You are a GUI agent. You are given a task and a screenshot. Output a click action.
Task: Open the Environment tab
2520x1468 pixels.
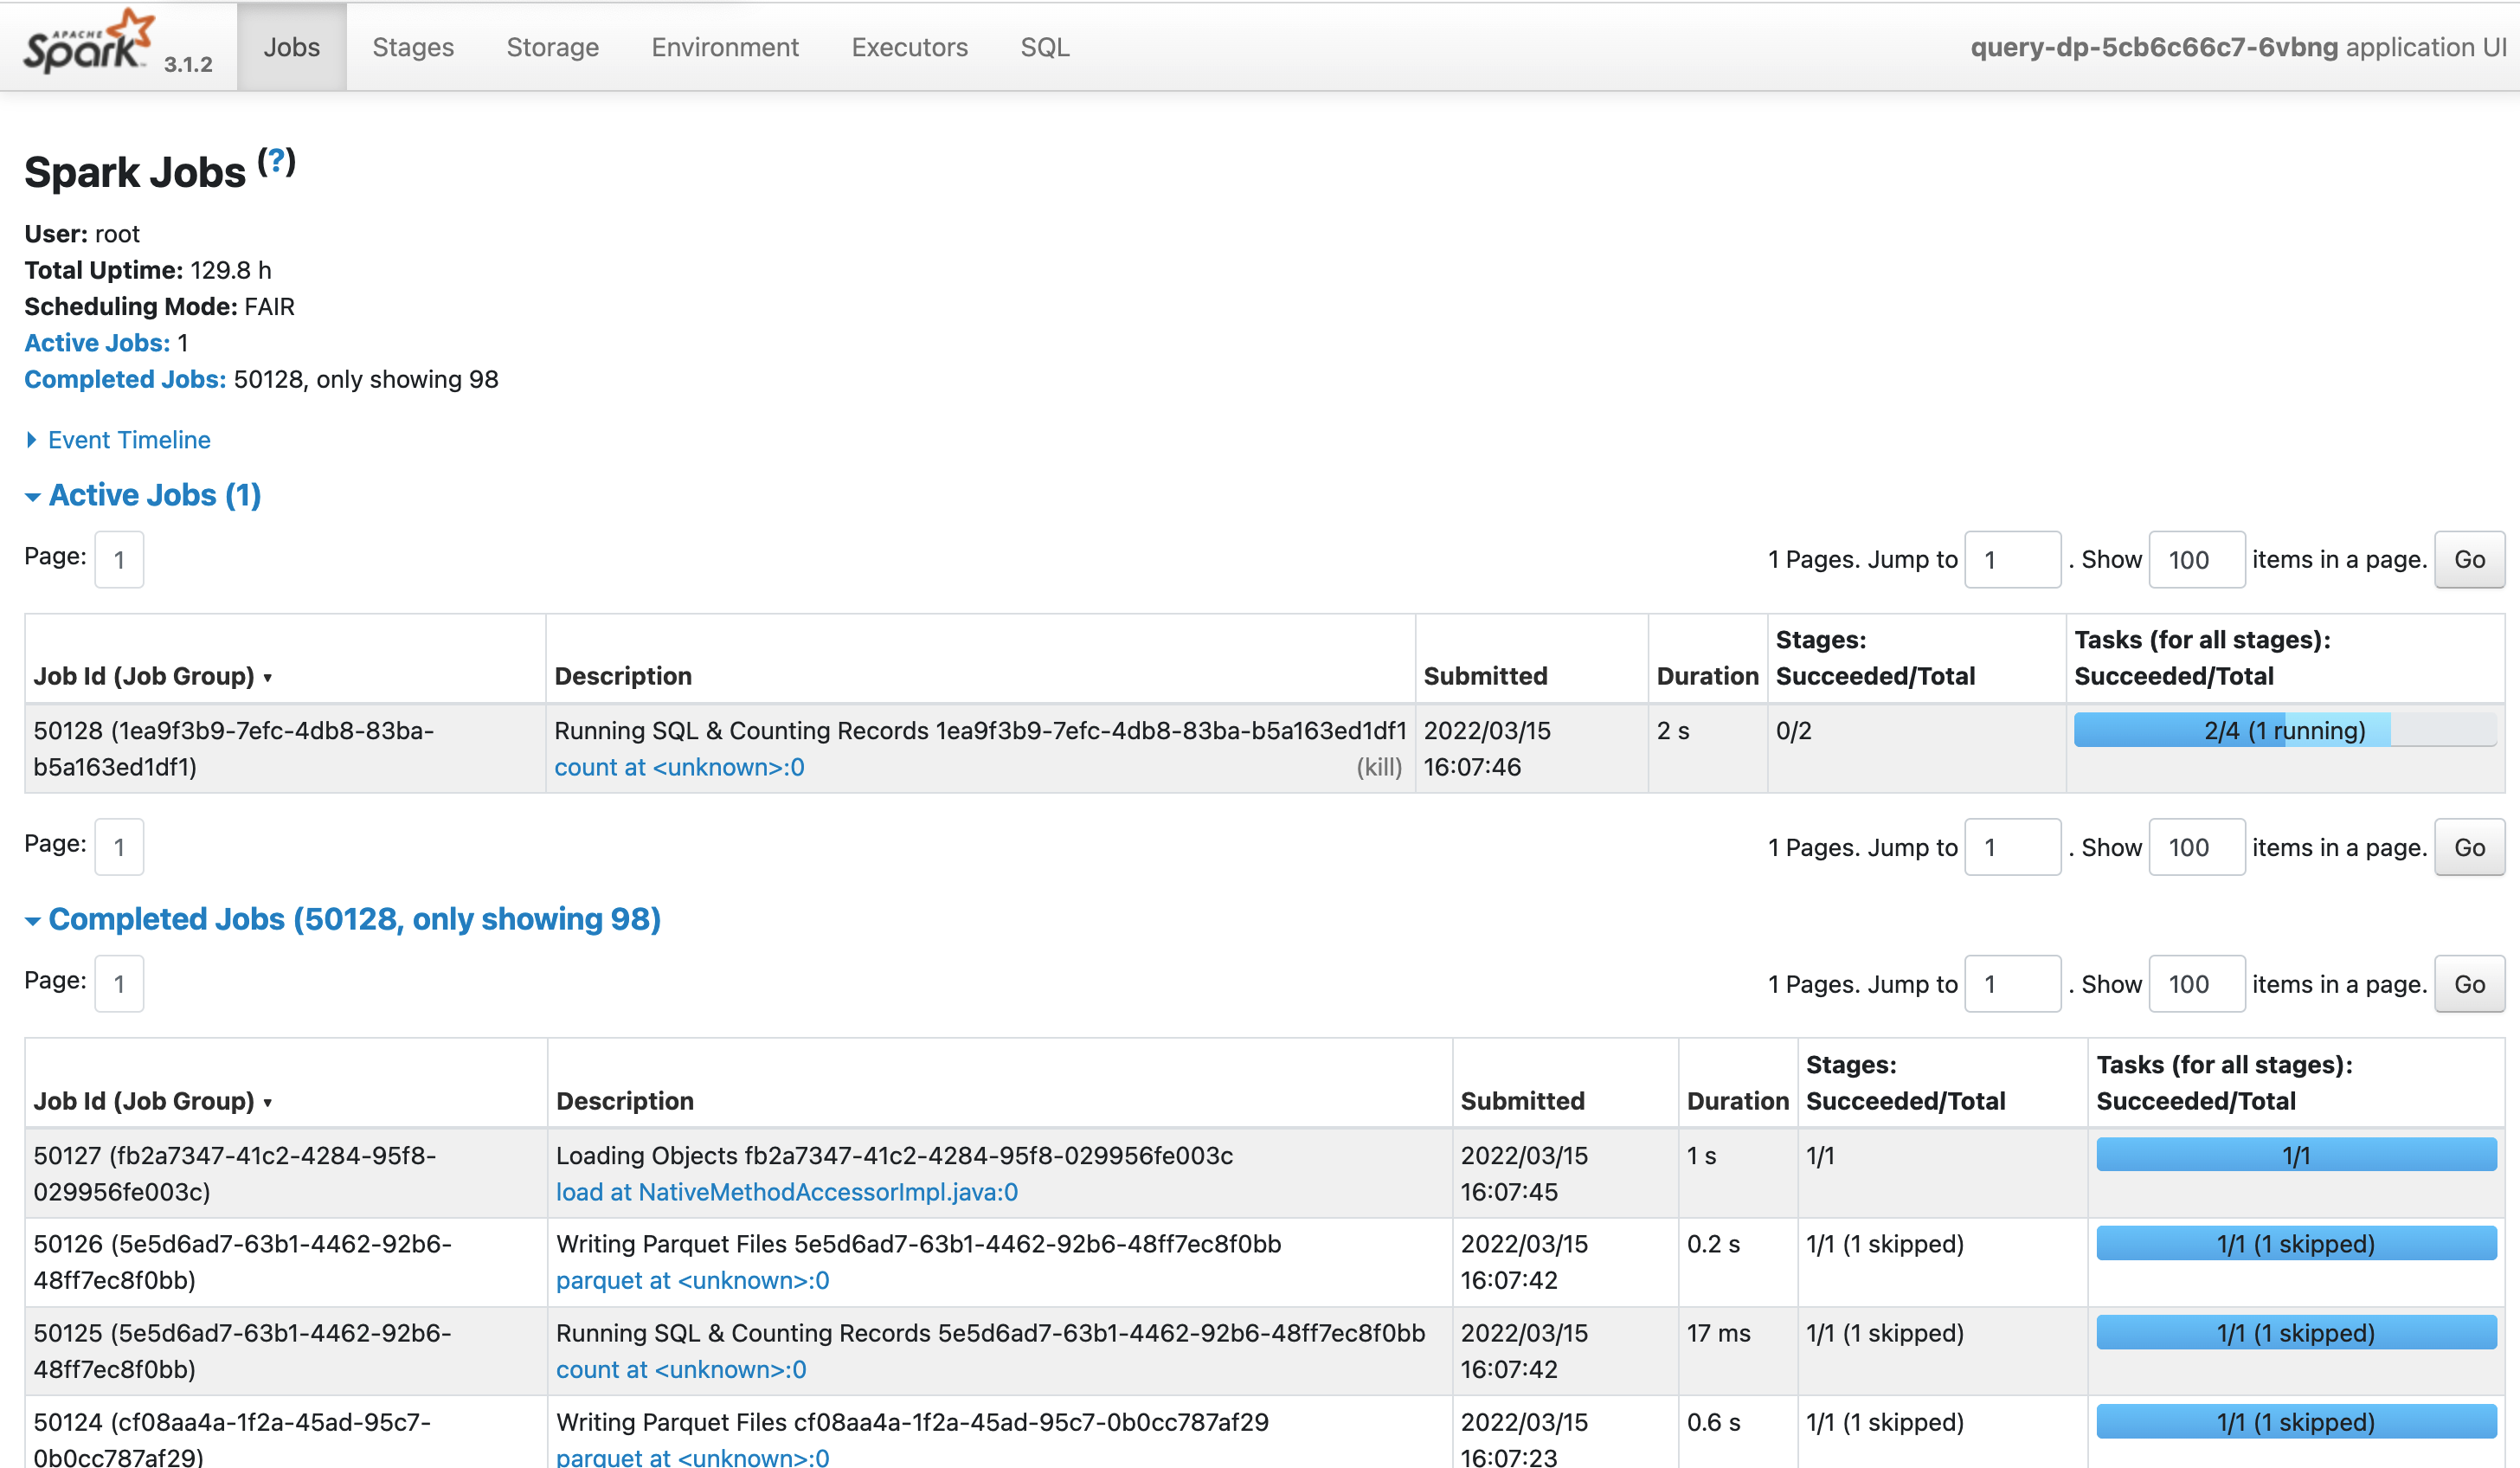coord(724,47)
